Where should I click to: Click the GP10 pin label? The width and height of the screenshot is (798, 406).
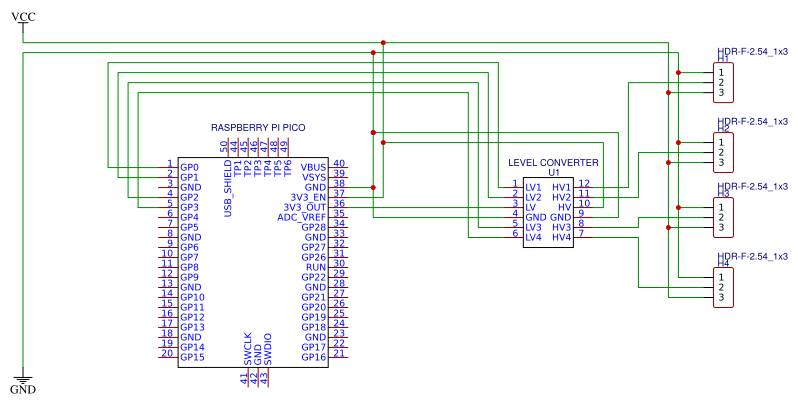[x=192, y=297]
